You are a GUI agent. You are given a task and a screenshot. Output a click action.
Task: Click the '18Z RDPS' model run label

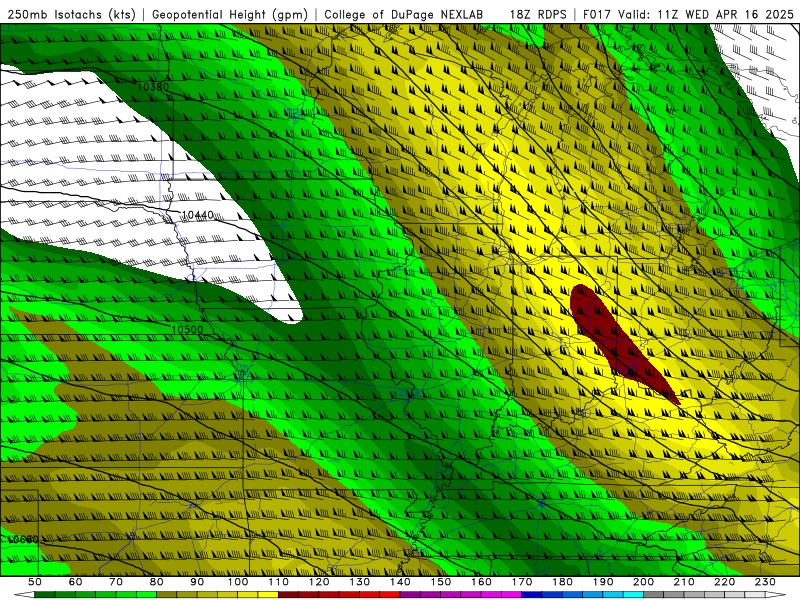pyautogui.click(x=538, y=15)
